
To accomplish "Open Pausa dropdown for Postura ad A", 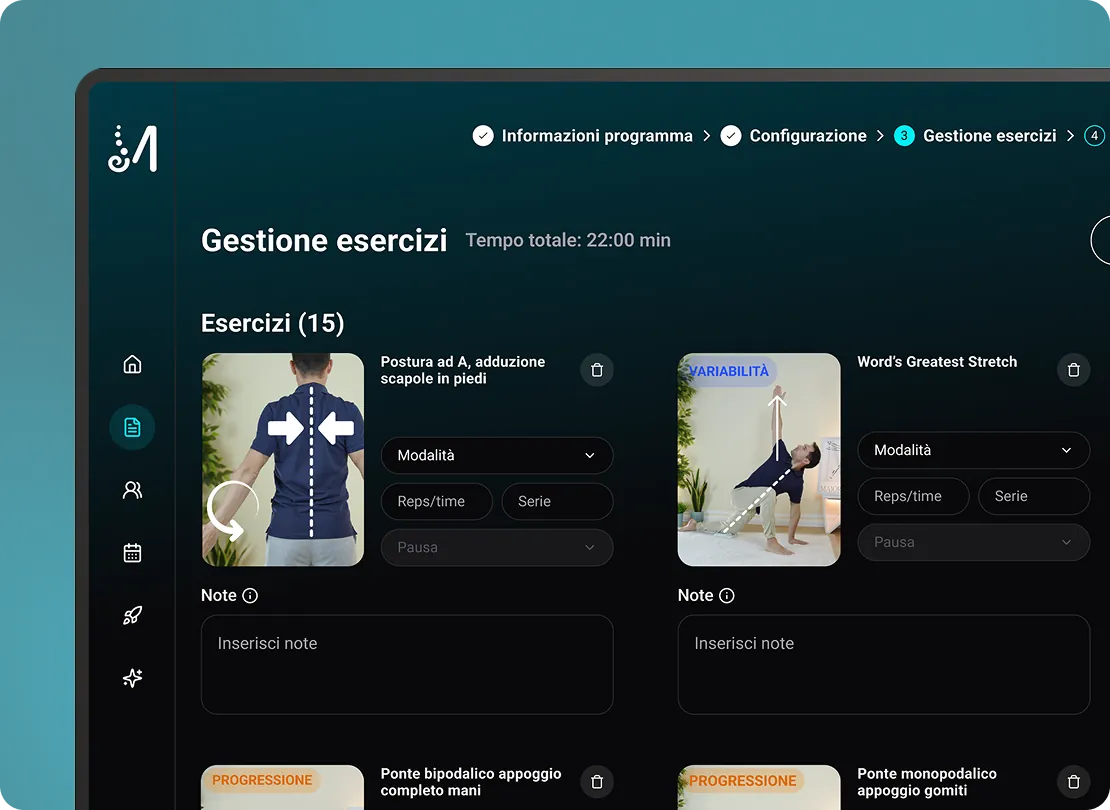I will pyautogui.click(x=497, y=547).
